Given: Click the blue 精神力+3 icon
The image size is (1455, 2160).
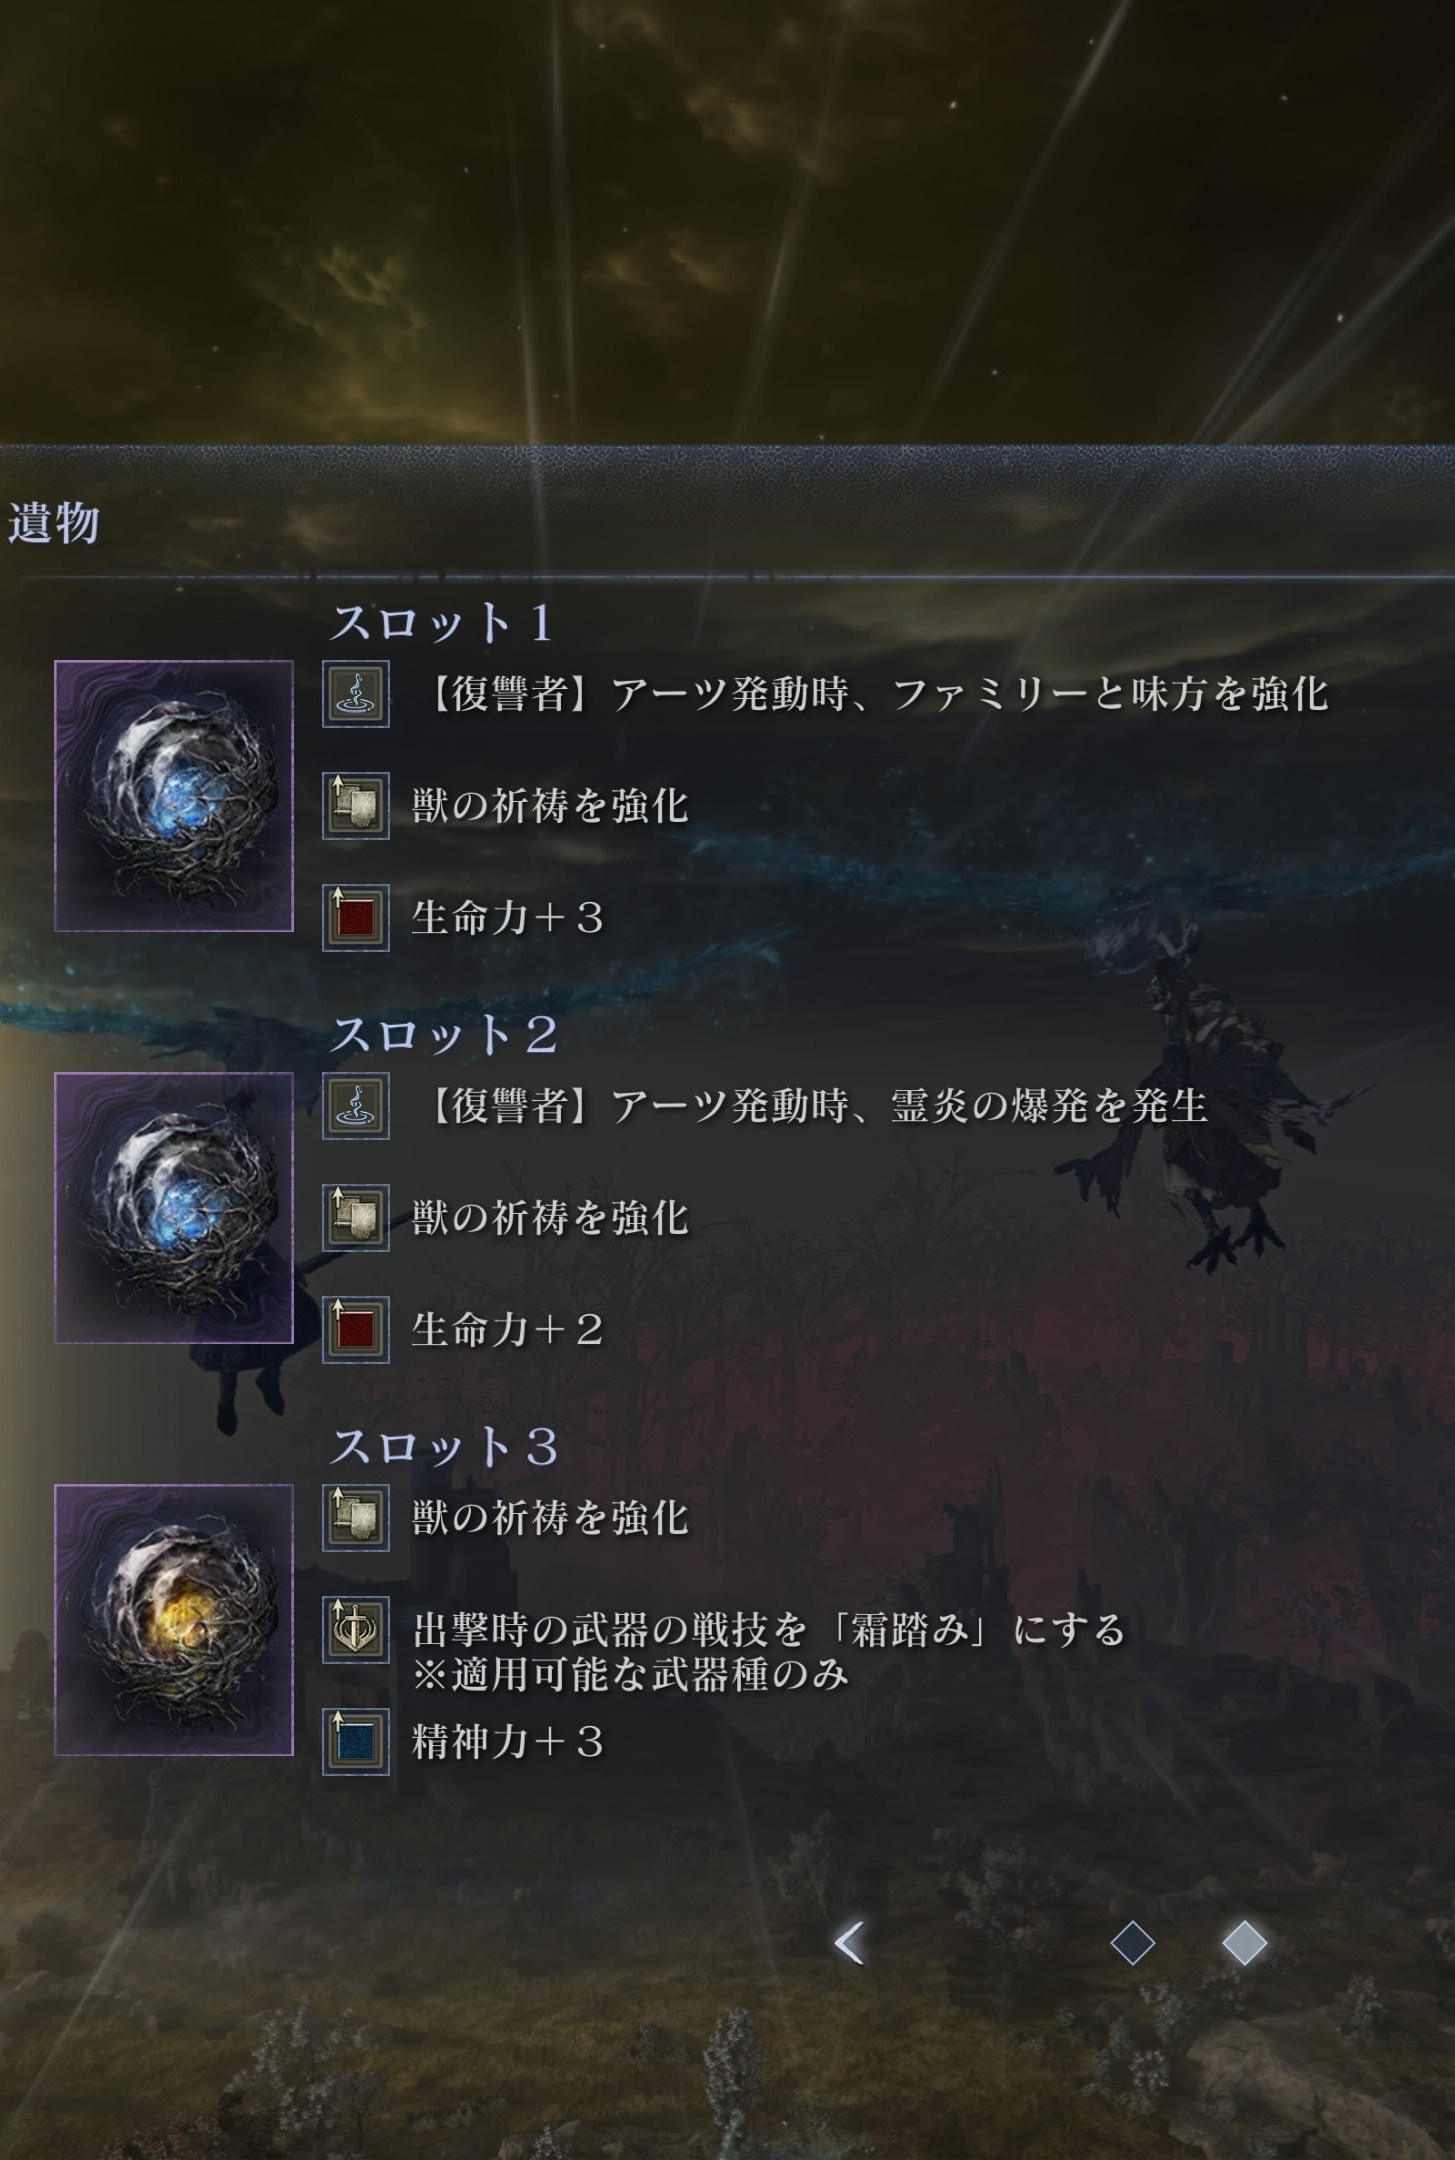Looking at the screenshot, I should (356, 1742).
